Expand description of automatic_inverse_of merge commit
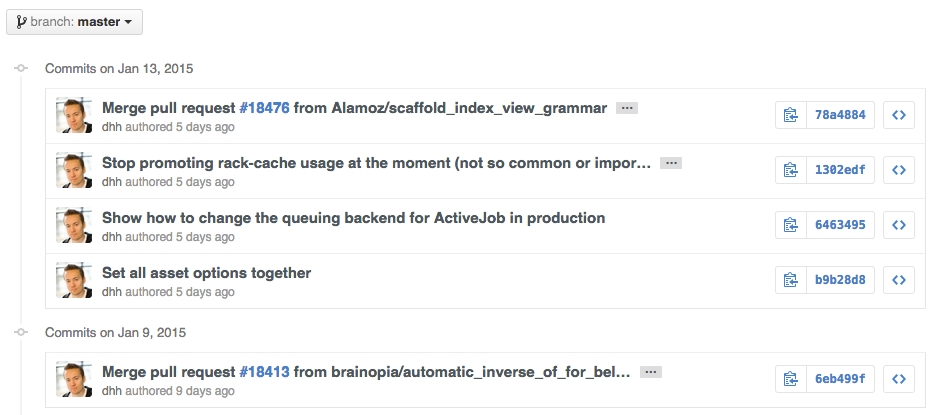938x415 pixels. 650,373
